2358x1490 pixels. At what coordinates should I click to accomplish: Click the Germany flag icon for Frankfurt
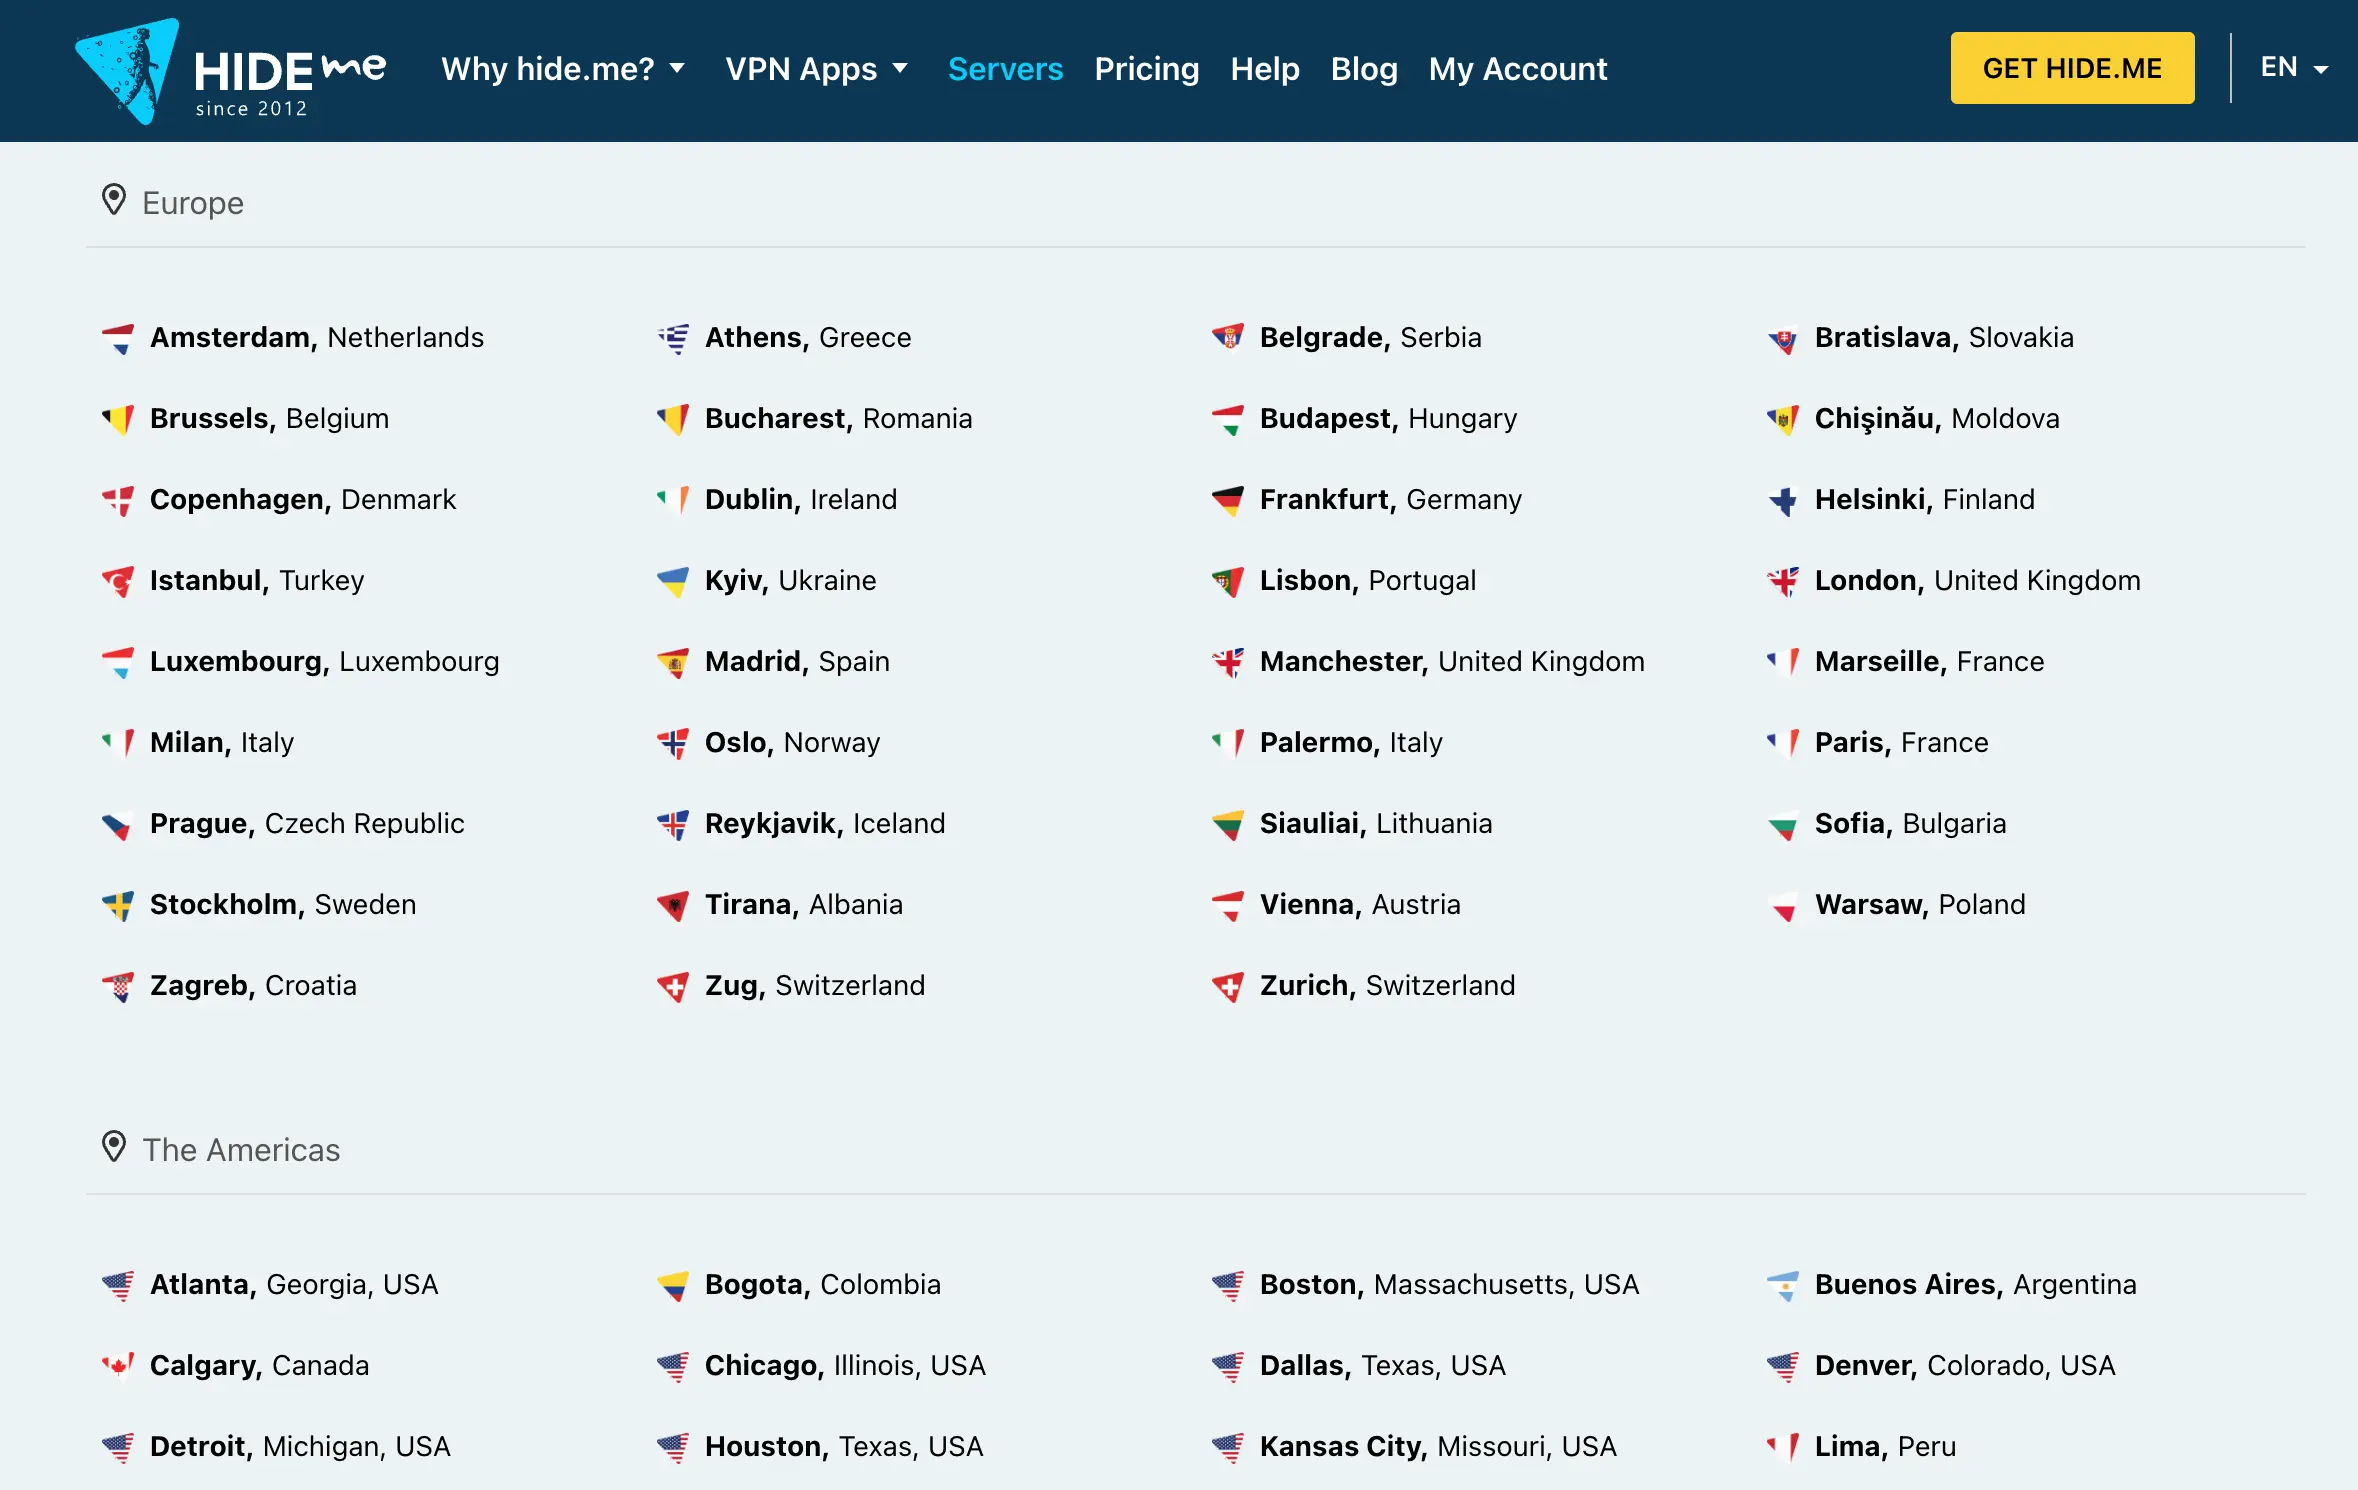point(1230,500)
